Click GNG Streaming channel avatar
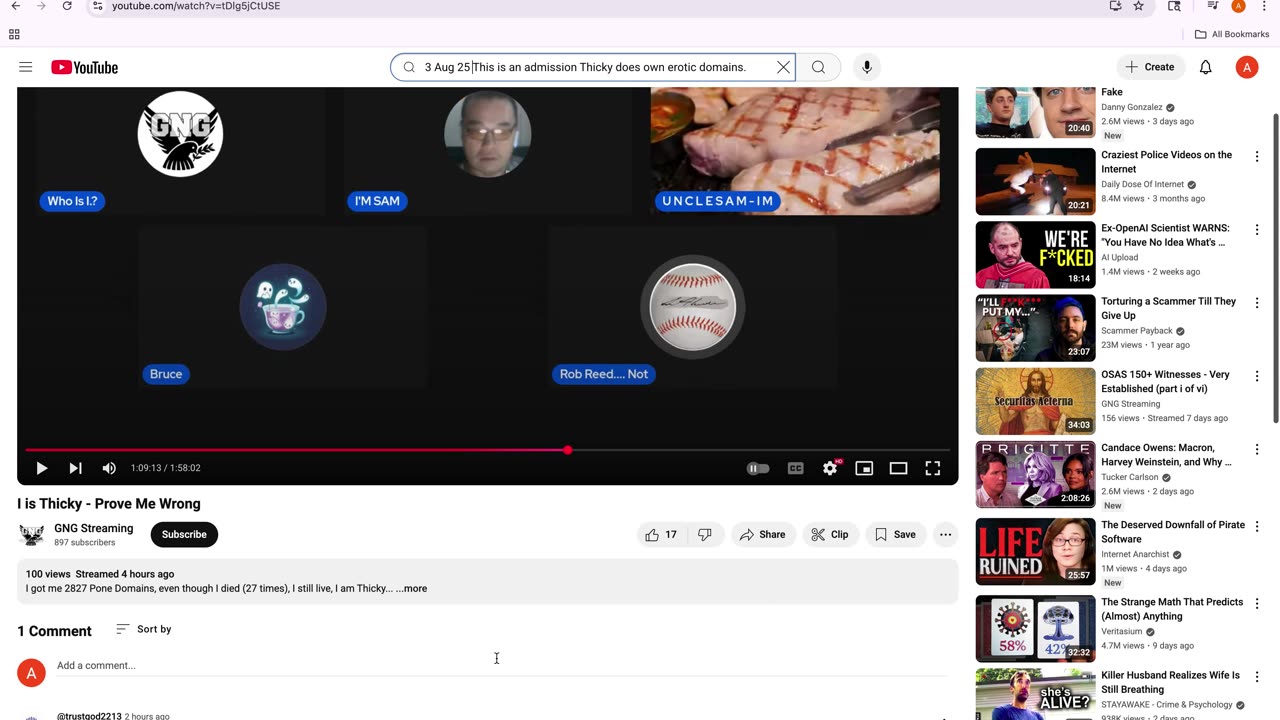The height and width of the screenshot is (720, 1280). click(x=32, y=535)
